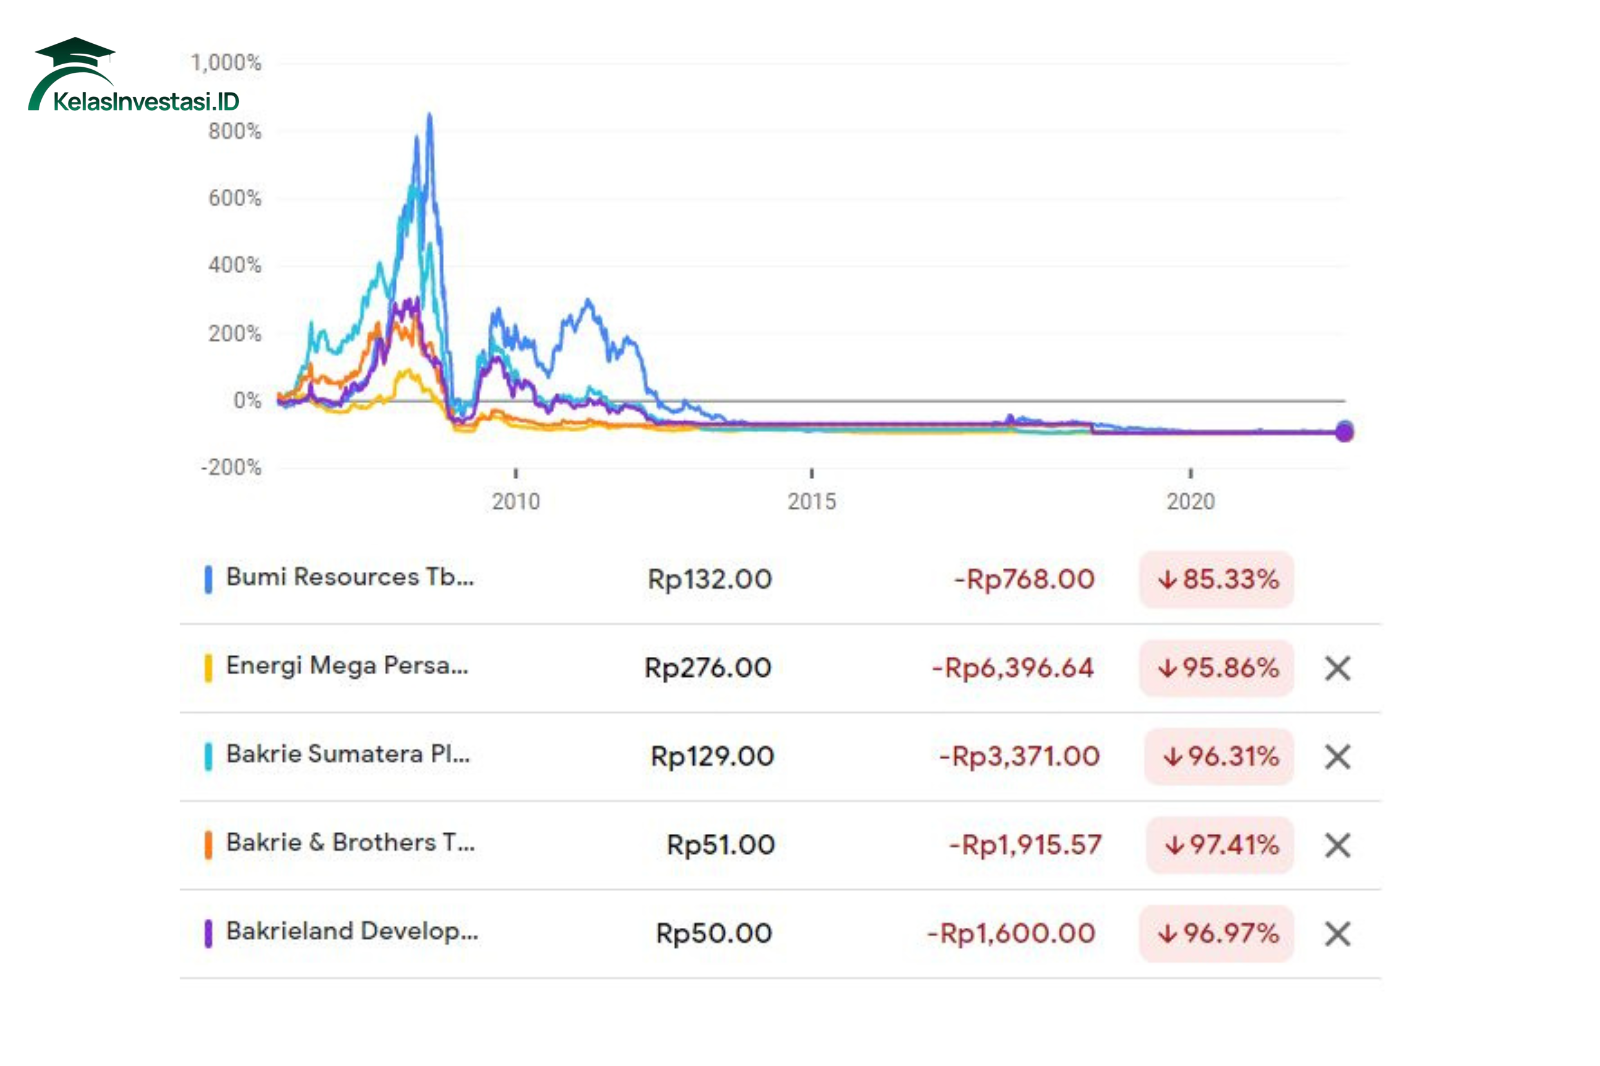Click the blue Bumi Resources color marker
This screenshot has height=1066, width=1600.
208,579
